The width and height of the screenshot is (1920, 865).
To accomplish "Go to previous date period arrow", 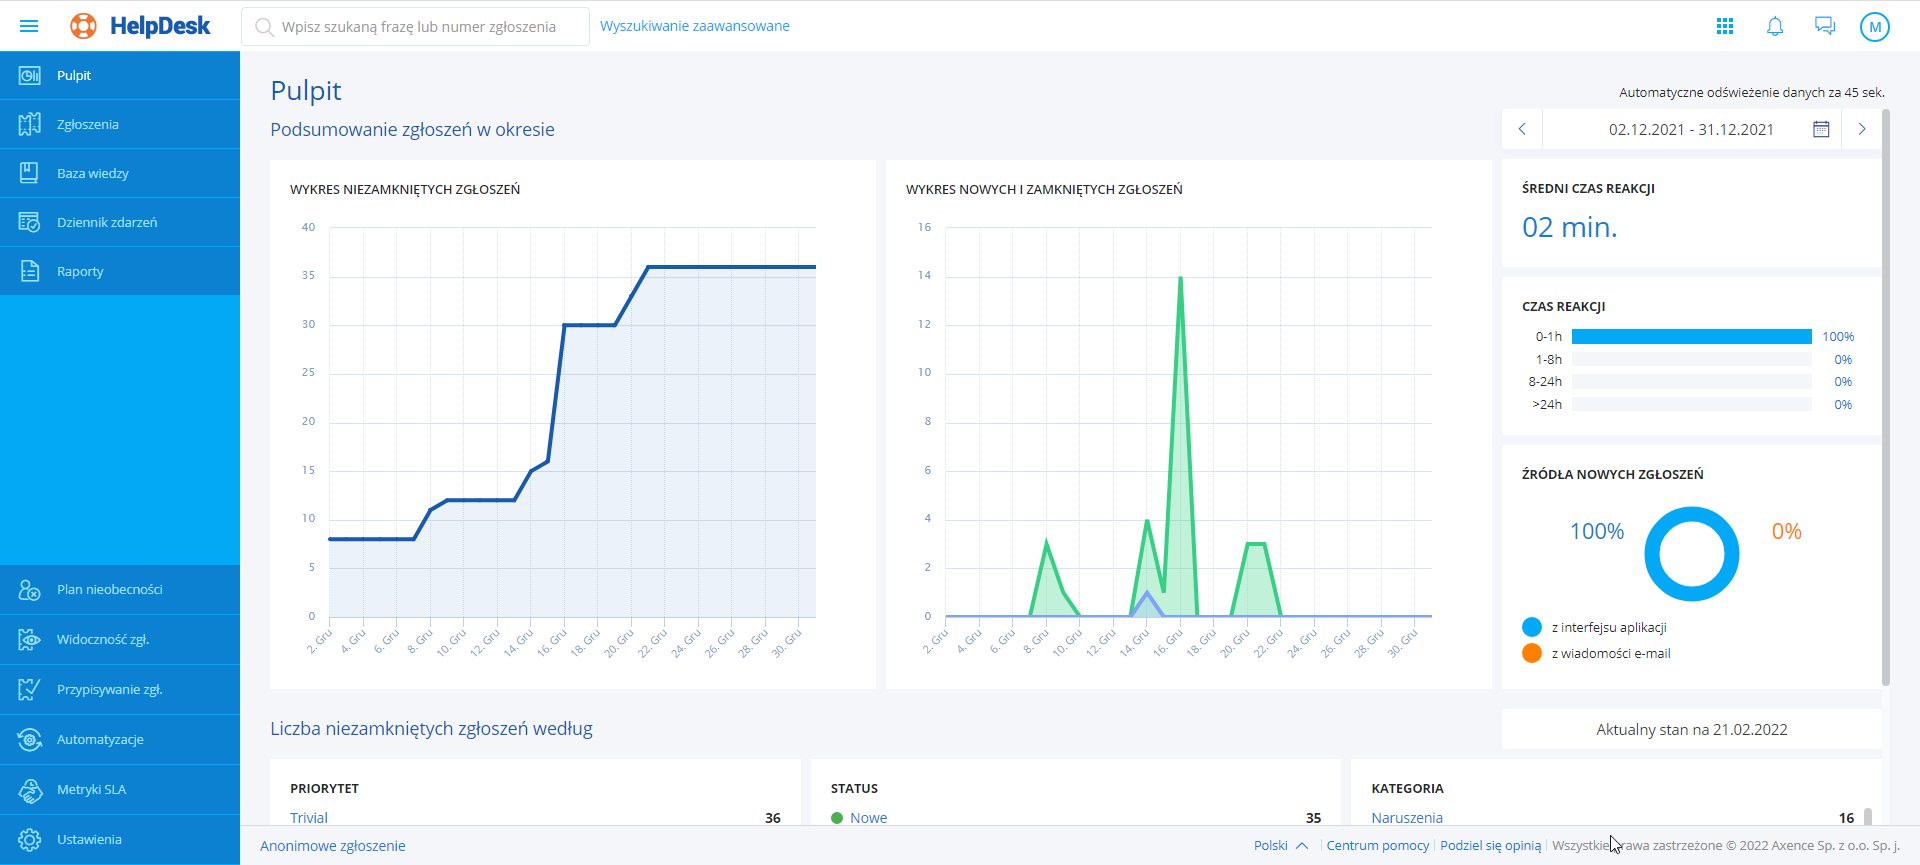I will tap(1522, 129).
